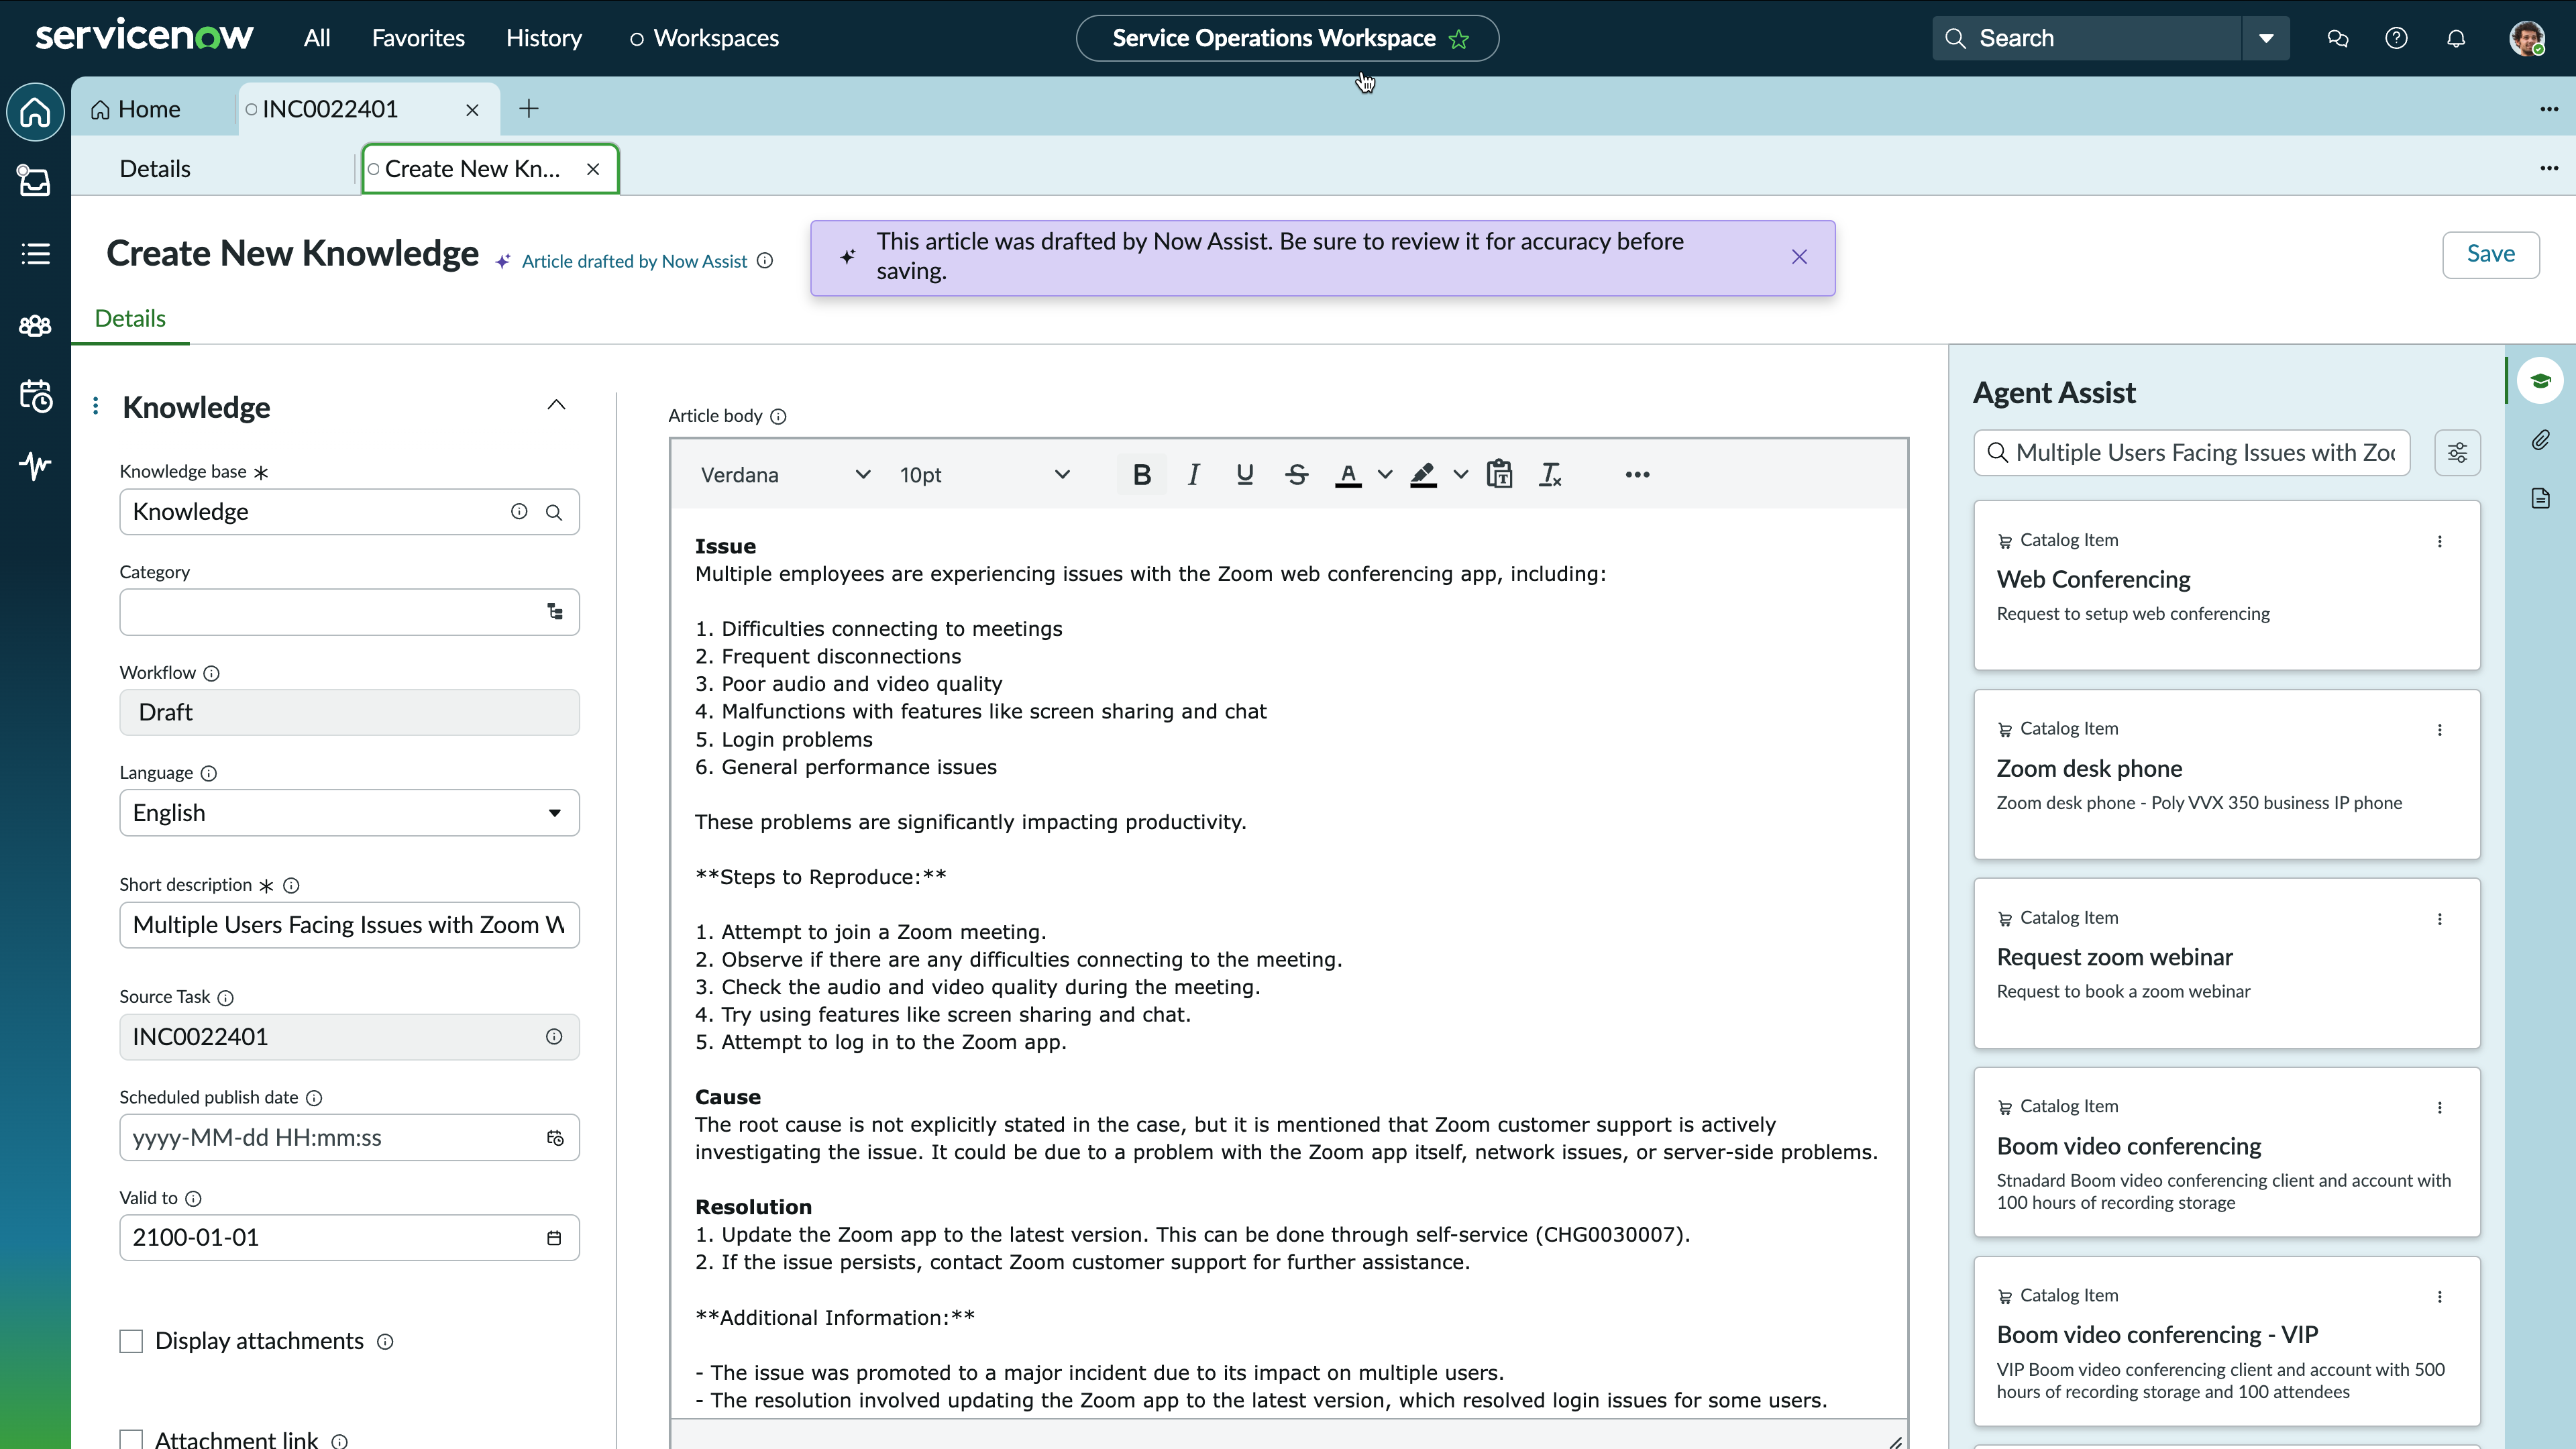This screenshot has width=2576, height=1449.
Task: Open the All menu
Action: click(x=317, y=38)
